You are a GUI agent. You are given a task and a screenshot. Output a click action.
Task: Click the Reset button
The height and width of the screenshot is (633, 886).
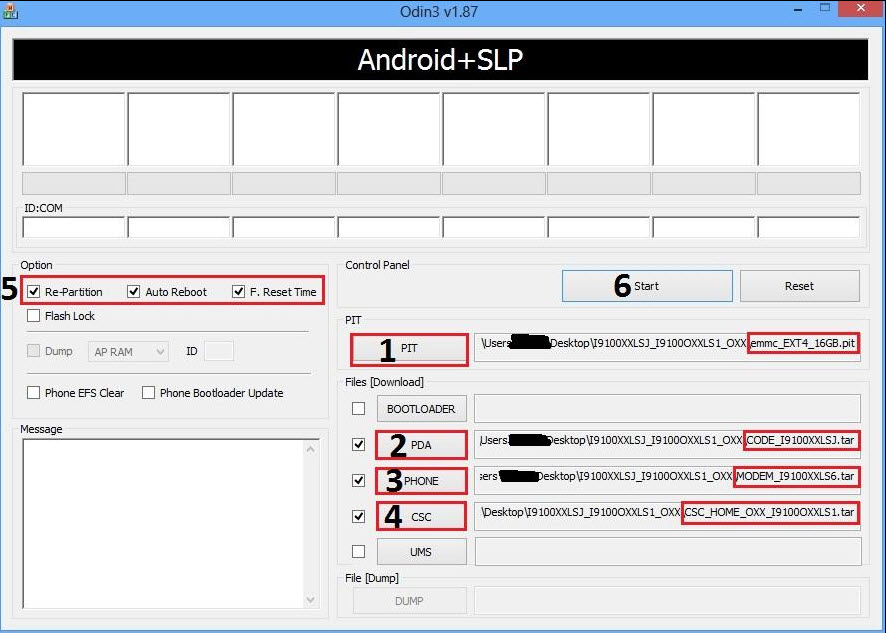click(800, 286)
